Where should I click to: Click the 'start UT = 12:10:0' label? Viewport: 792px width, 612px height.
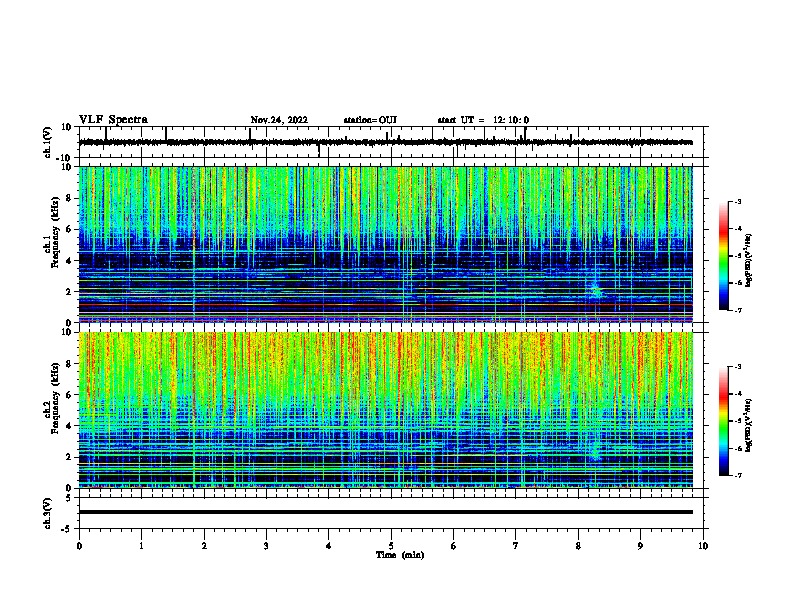coord(483,120)
